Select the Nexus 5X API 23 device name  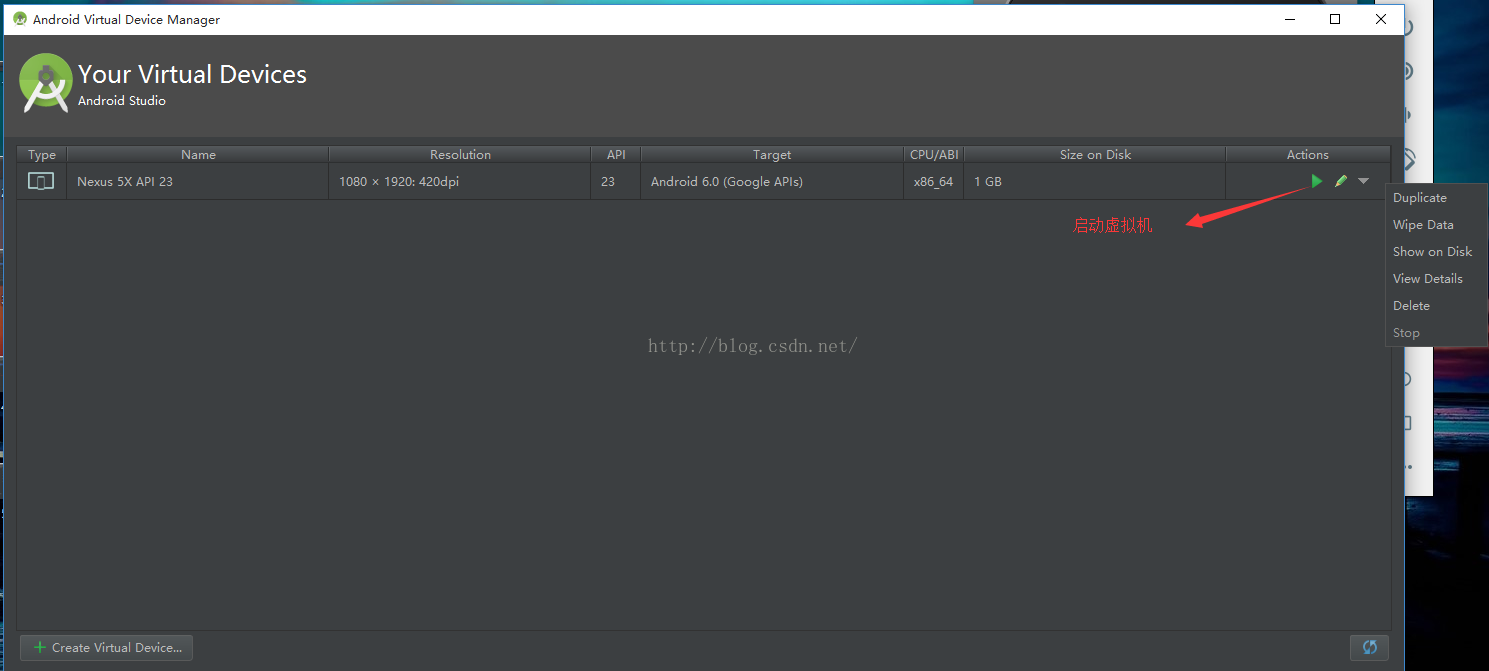125,182
